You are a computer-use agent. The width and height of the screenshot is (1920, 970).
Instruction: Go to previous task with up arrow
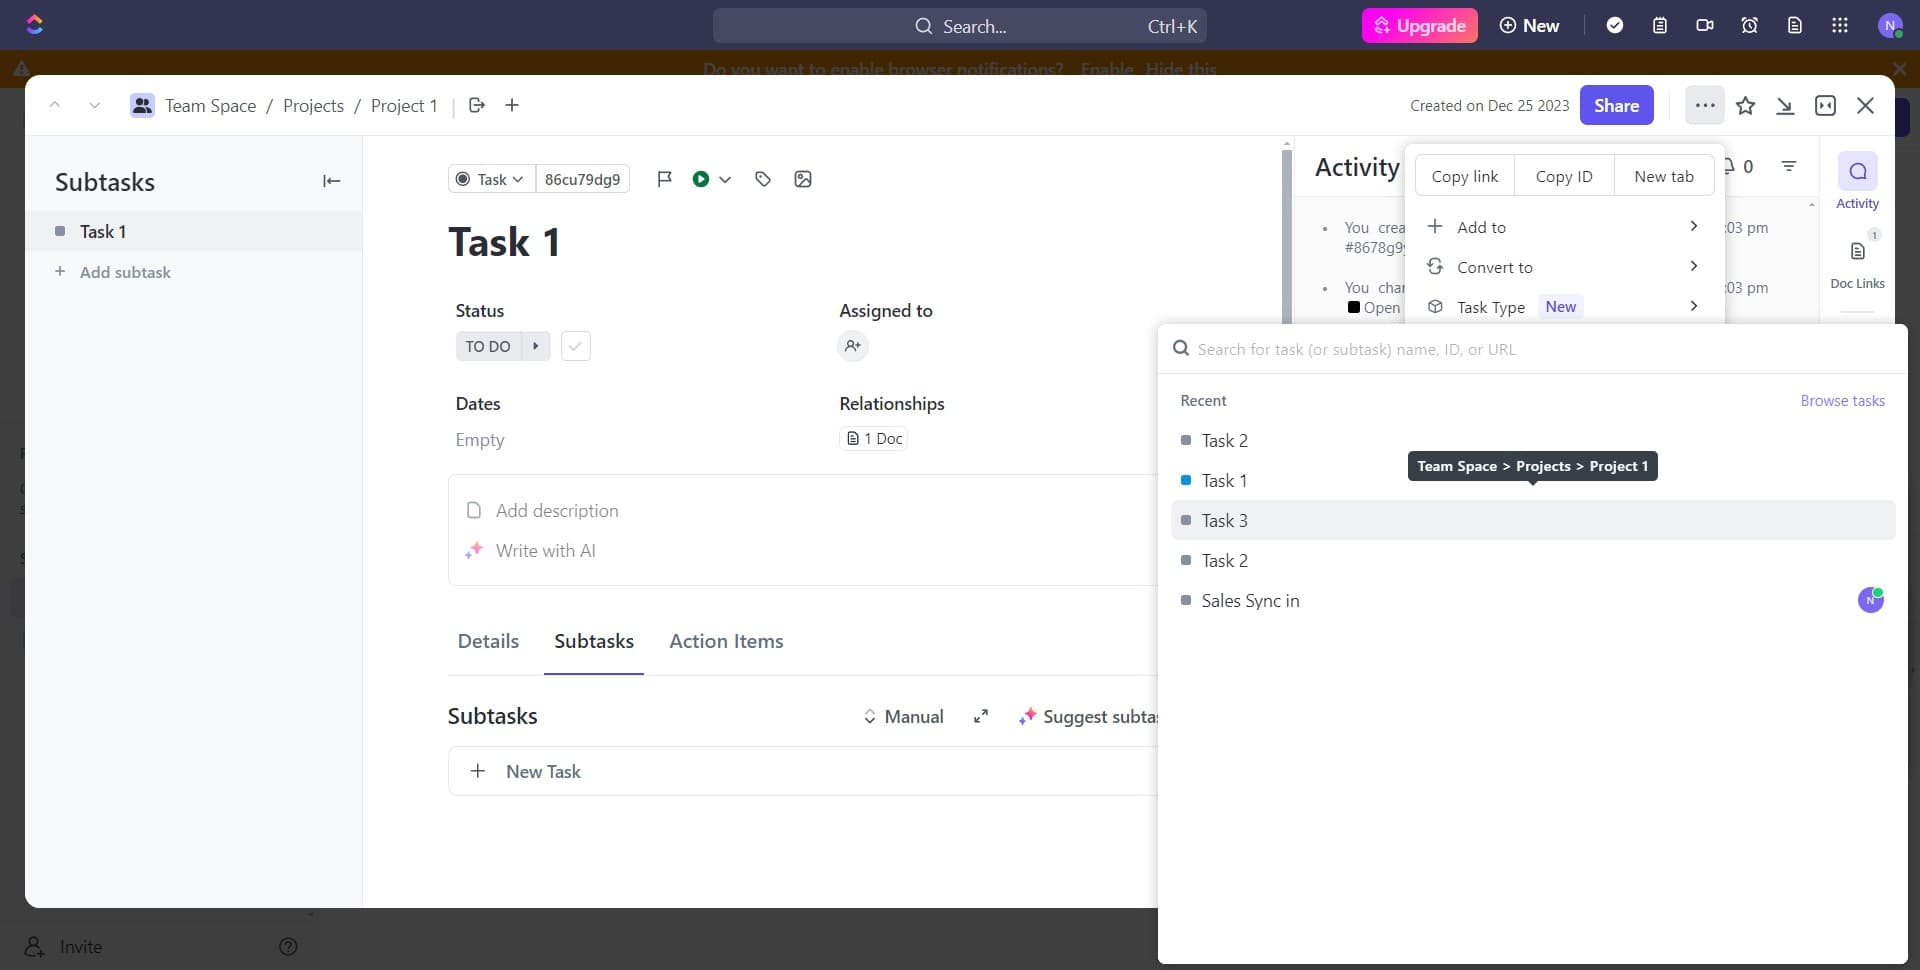point(55,105)
